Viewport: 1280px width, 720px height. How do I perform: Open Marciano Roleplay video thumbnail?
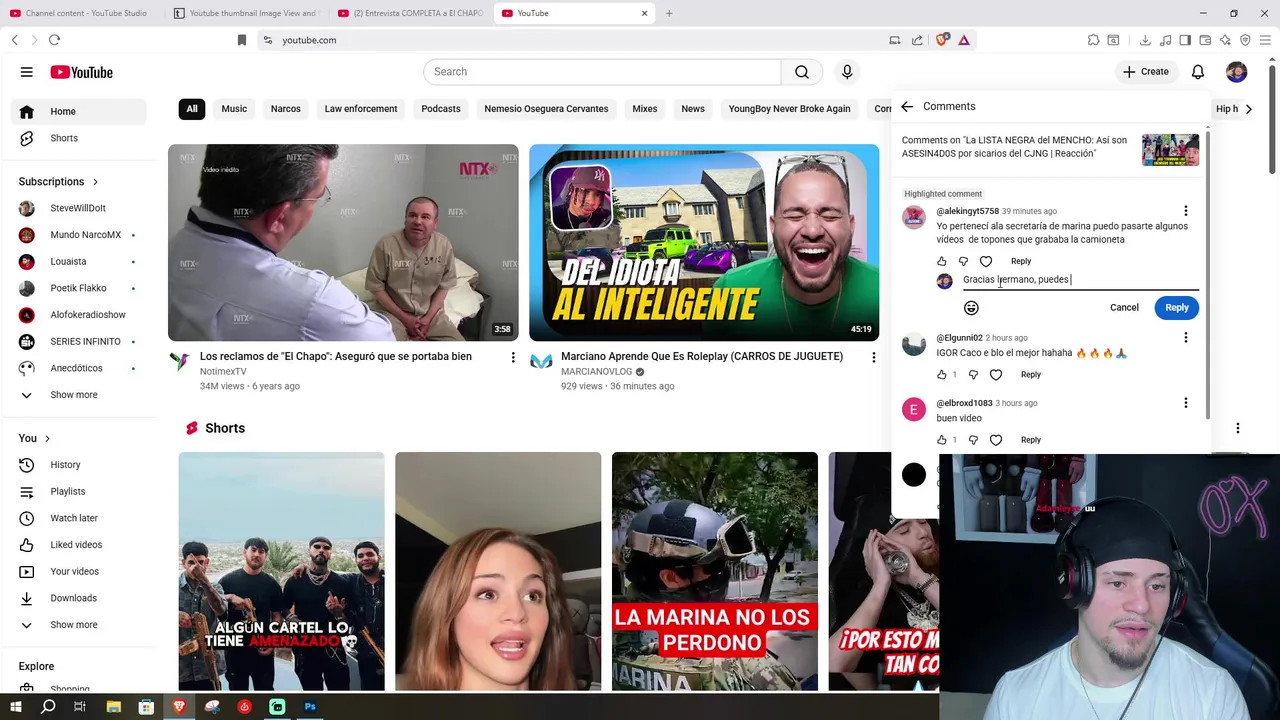point(704,243)
